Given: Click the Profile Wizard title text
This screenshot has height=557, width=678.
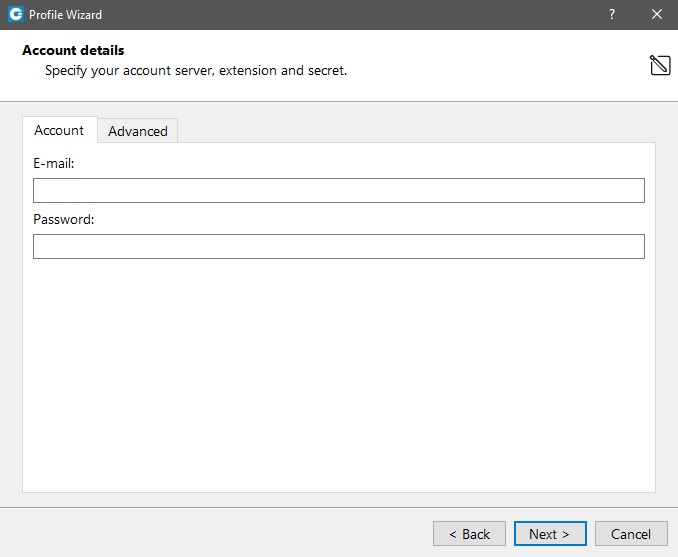Looking at the screenshot, I should 65,15.
